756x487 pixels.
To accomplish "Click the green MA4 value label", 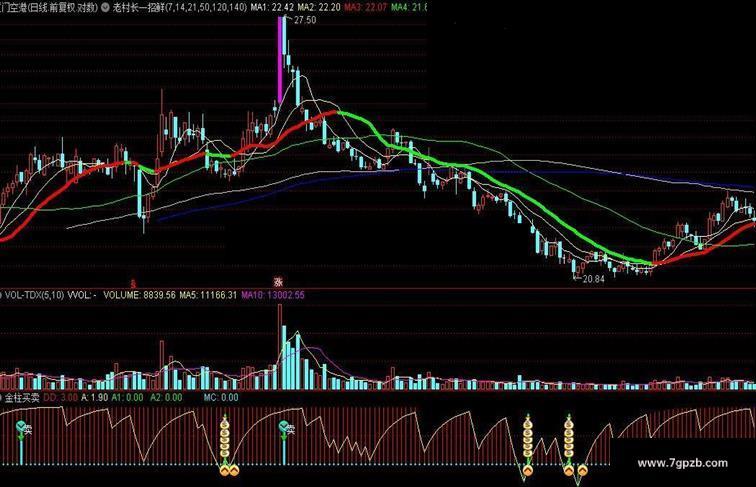I will coord(409,7).
